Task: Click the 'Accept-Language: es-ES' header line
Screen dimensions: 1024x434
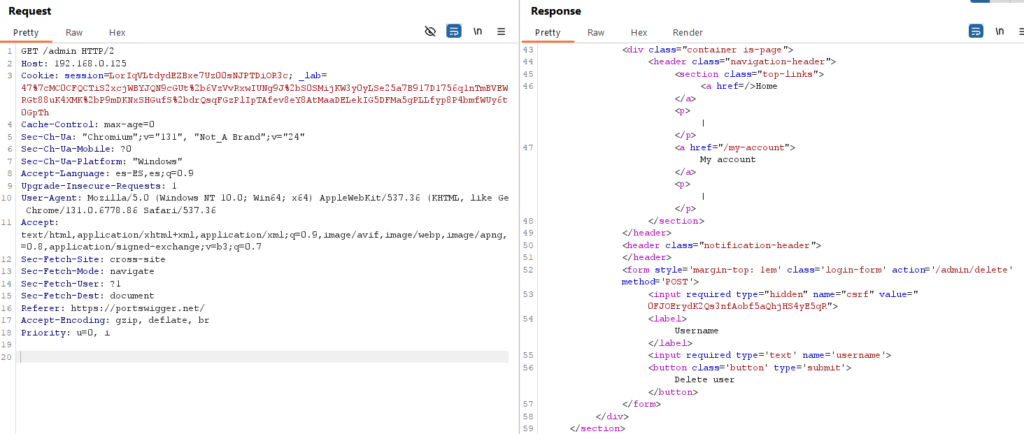Action: point(107,173)
